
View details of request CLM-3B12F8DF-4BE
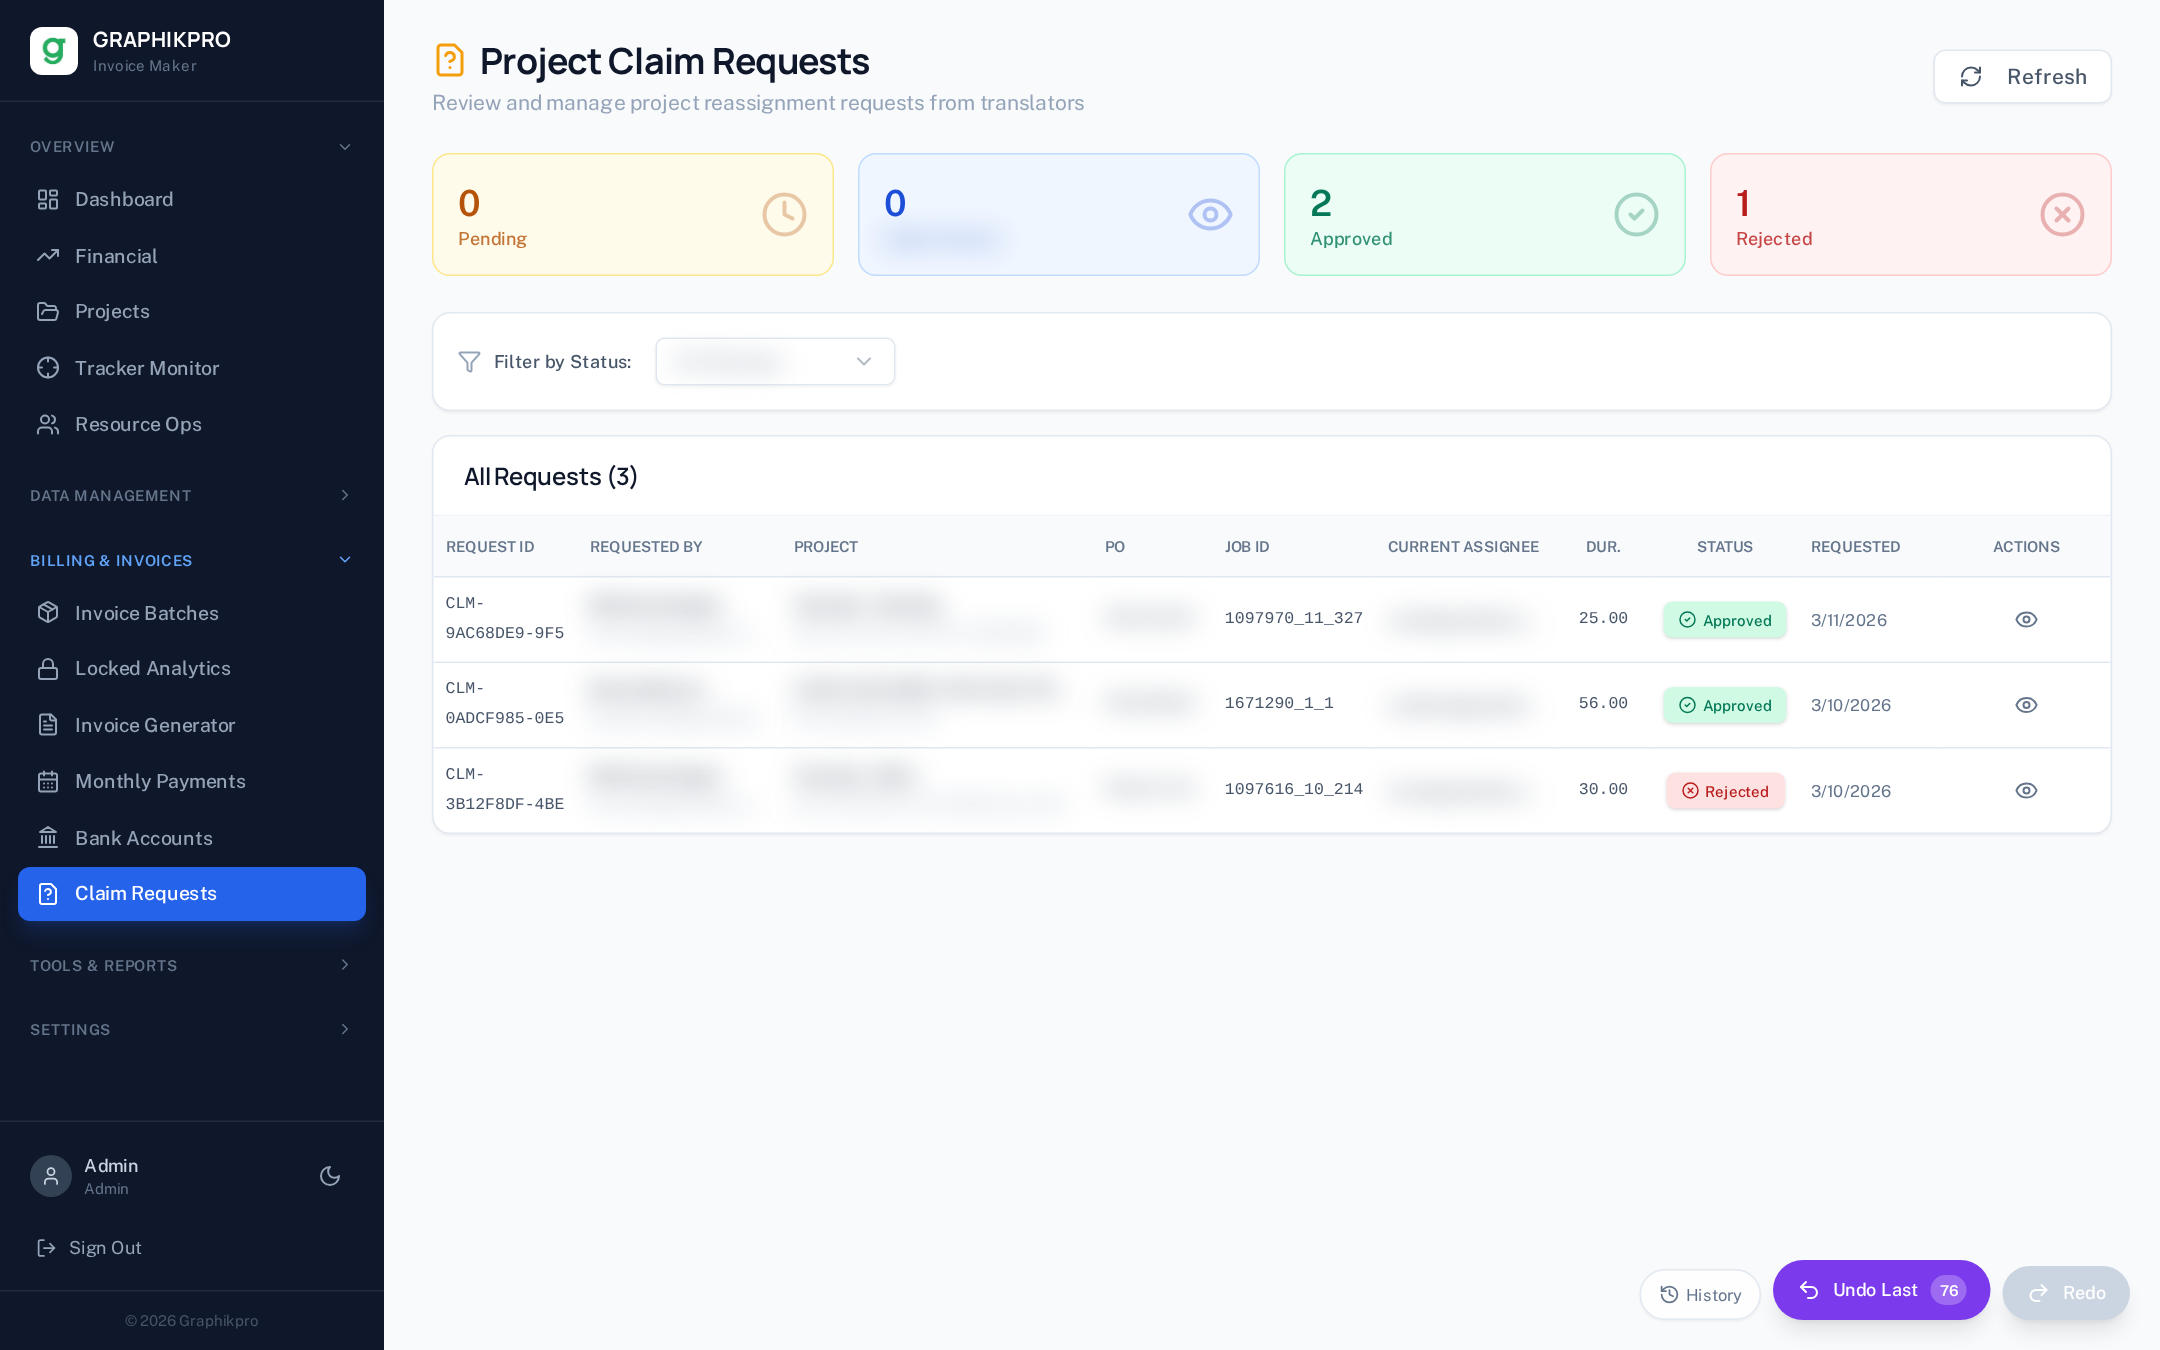coord(2026,791)
